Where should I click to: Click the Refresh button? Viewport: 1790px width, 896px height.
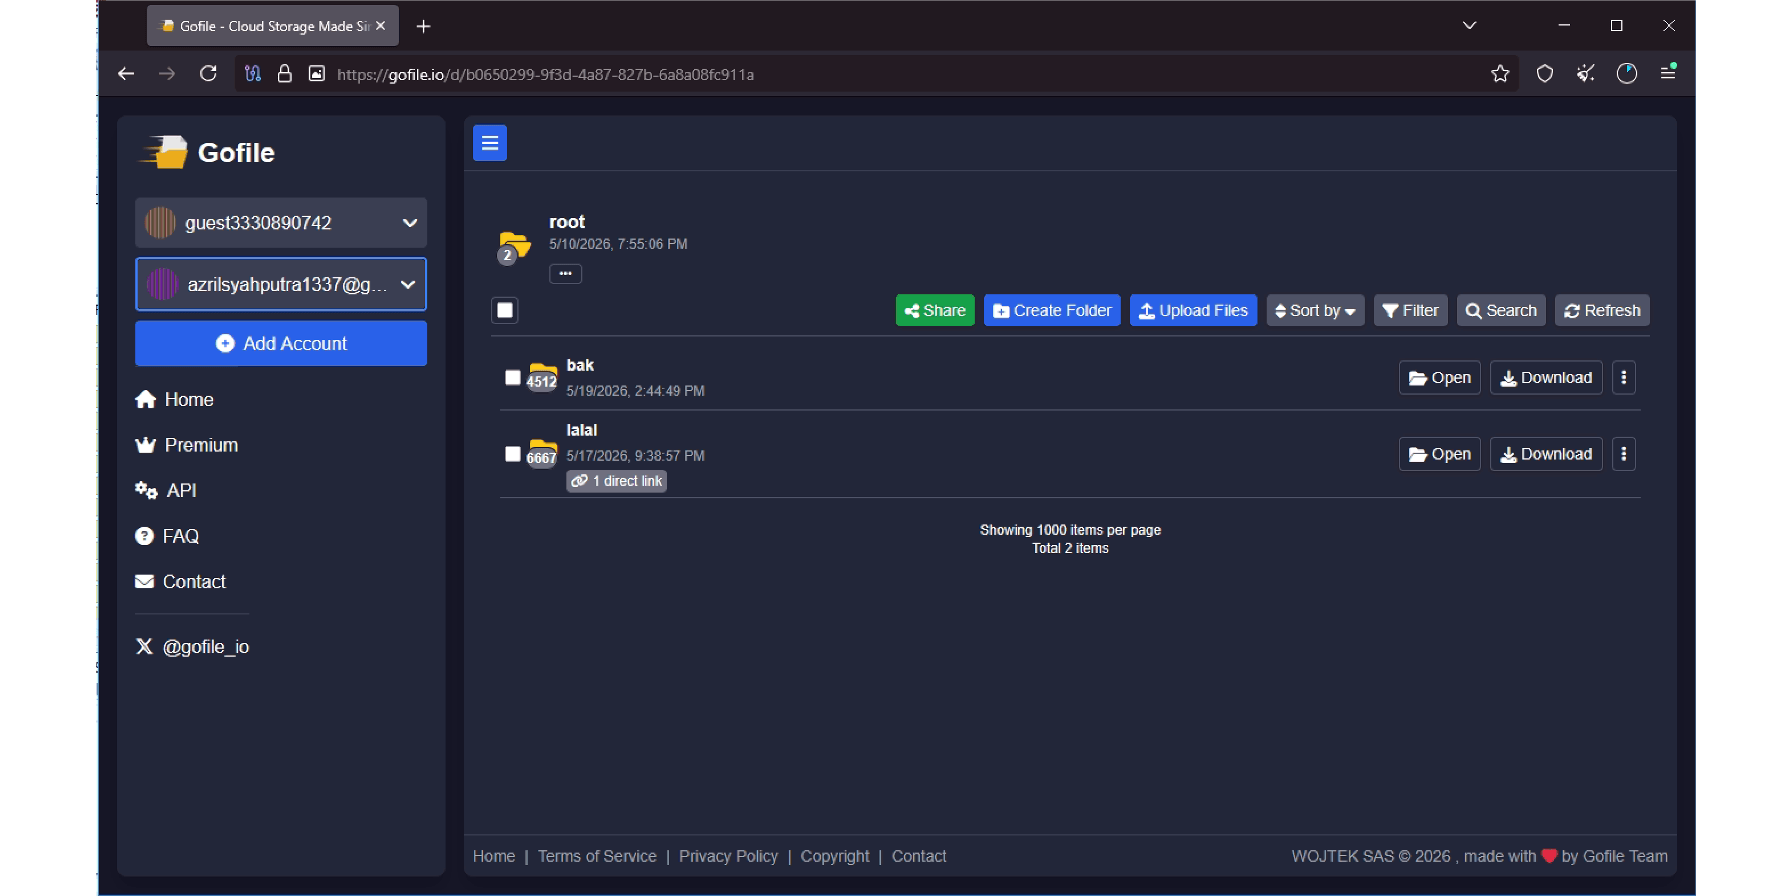1602,310
